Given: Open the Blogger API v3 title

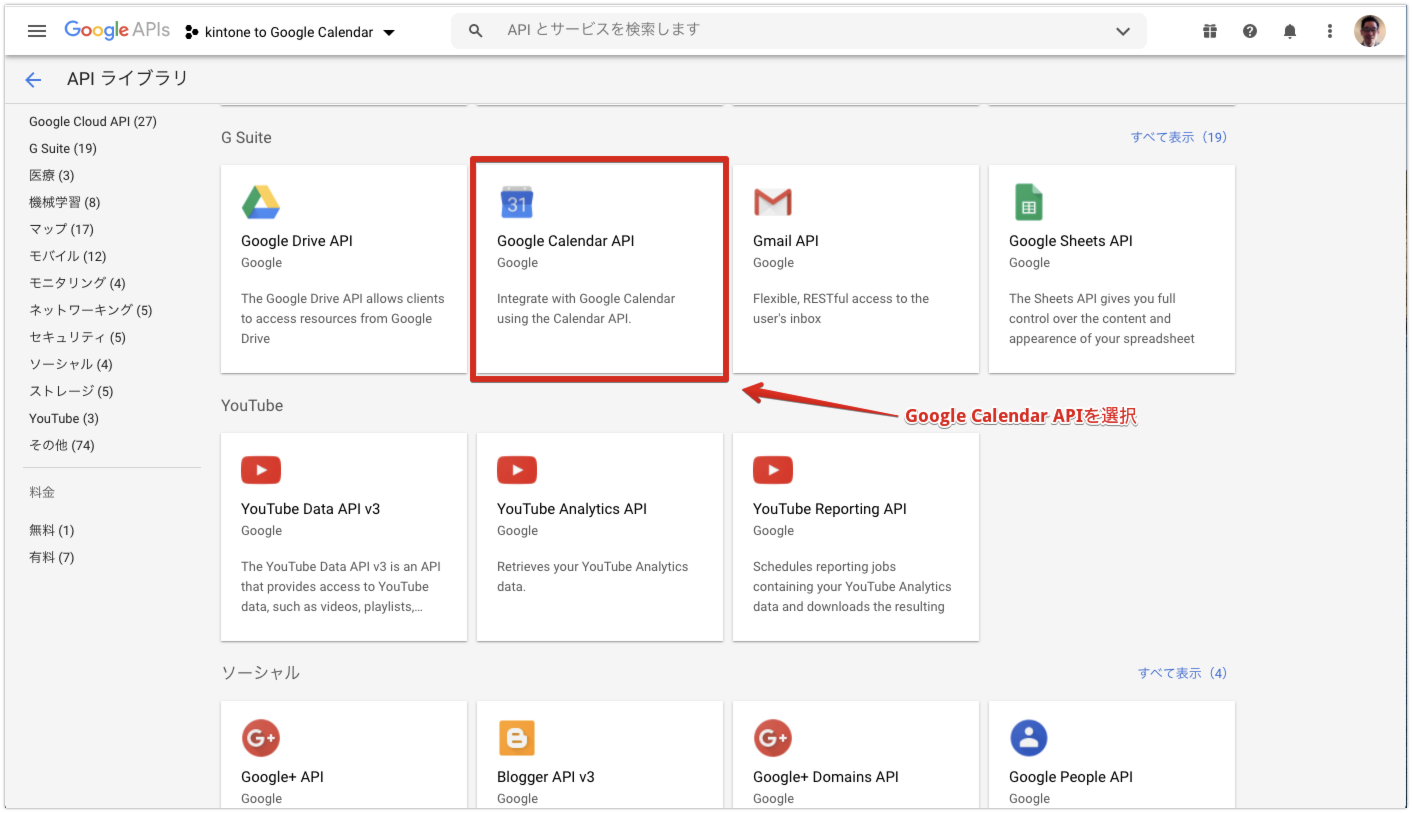Looking at the screenshot, I should [x=546, y=777].
